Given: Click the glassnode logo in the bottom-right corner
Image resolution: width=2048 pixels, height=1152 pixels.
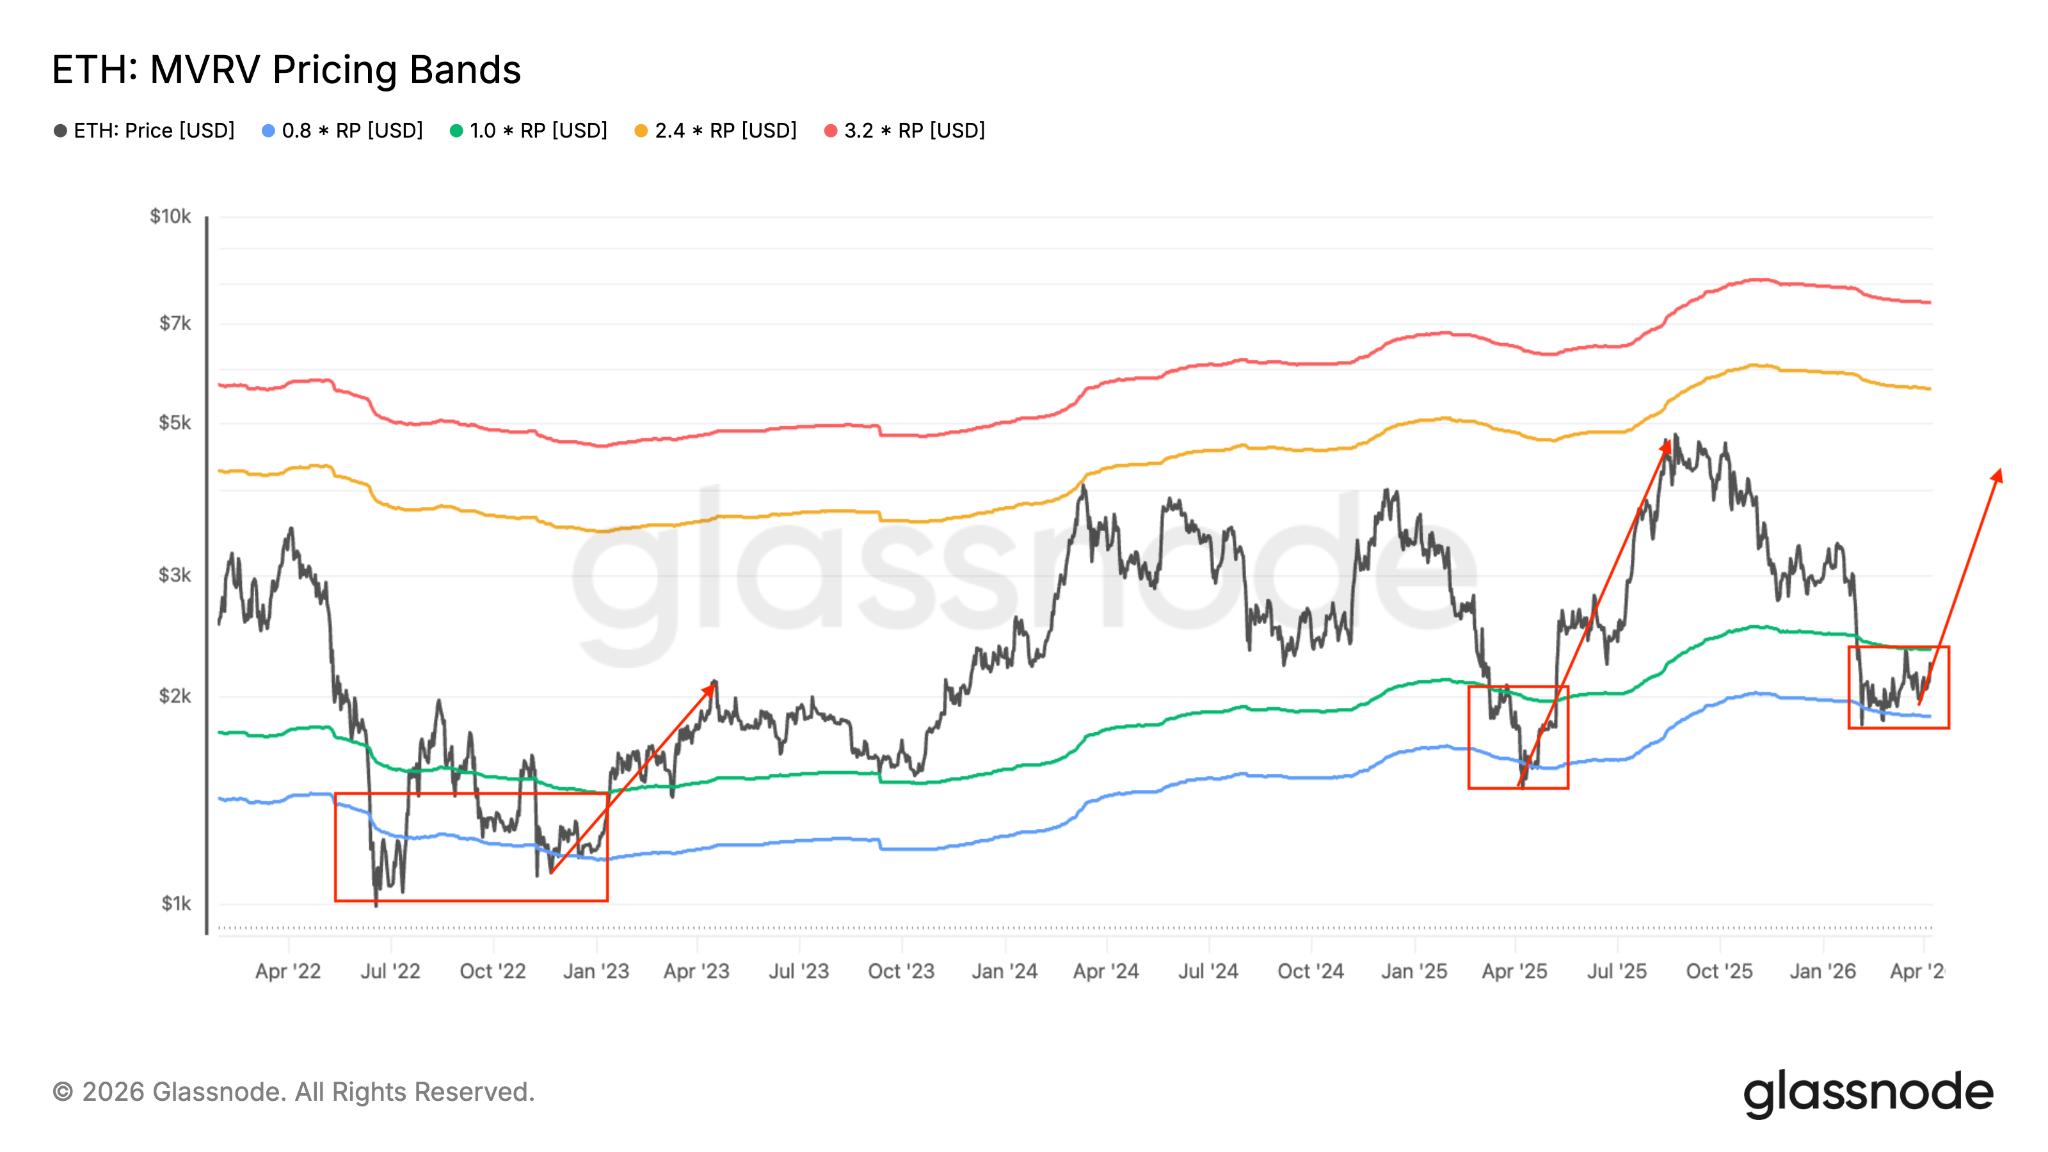Looking at the screenshot, I should [x=1868, y=1093].
